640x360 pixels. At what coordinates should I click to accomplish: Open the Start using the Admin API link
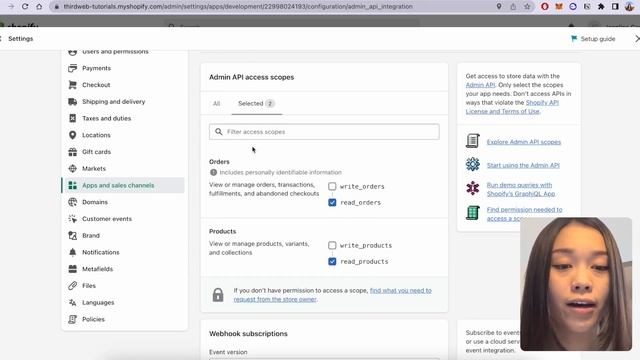click(523, 165)
